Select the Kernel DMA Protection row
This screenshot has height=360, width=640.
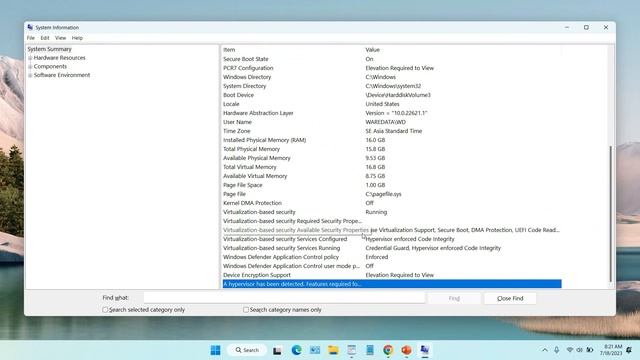392,203
